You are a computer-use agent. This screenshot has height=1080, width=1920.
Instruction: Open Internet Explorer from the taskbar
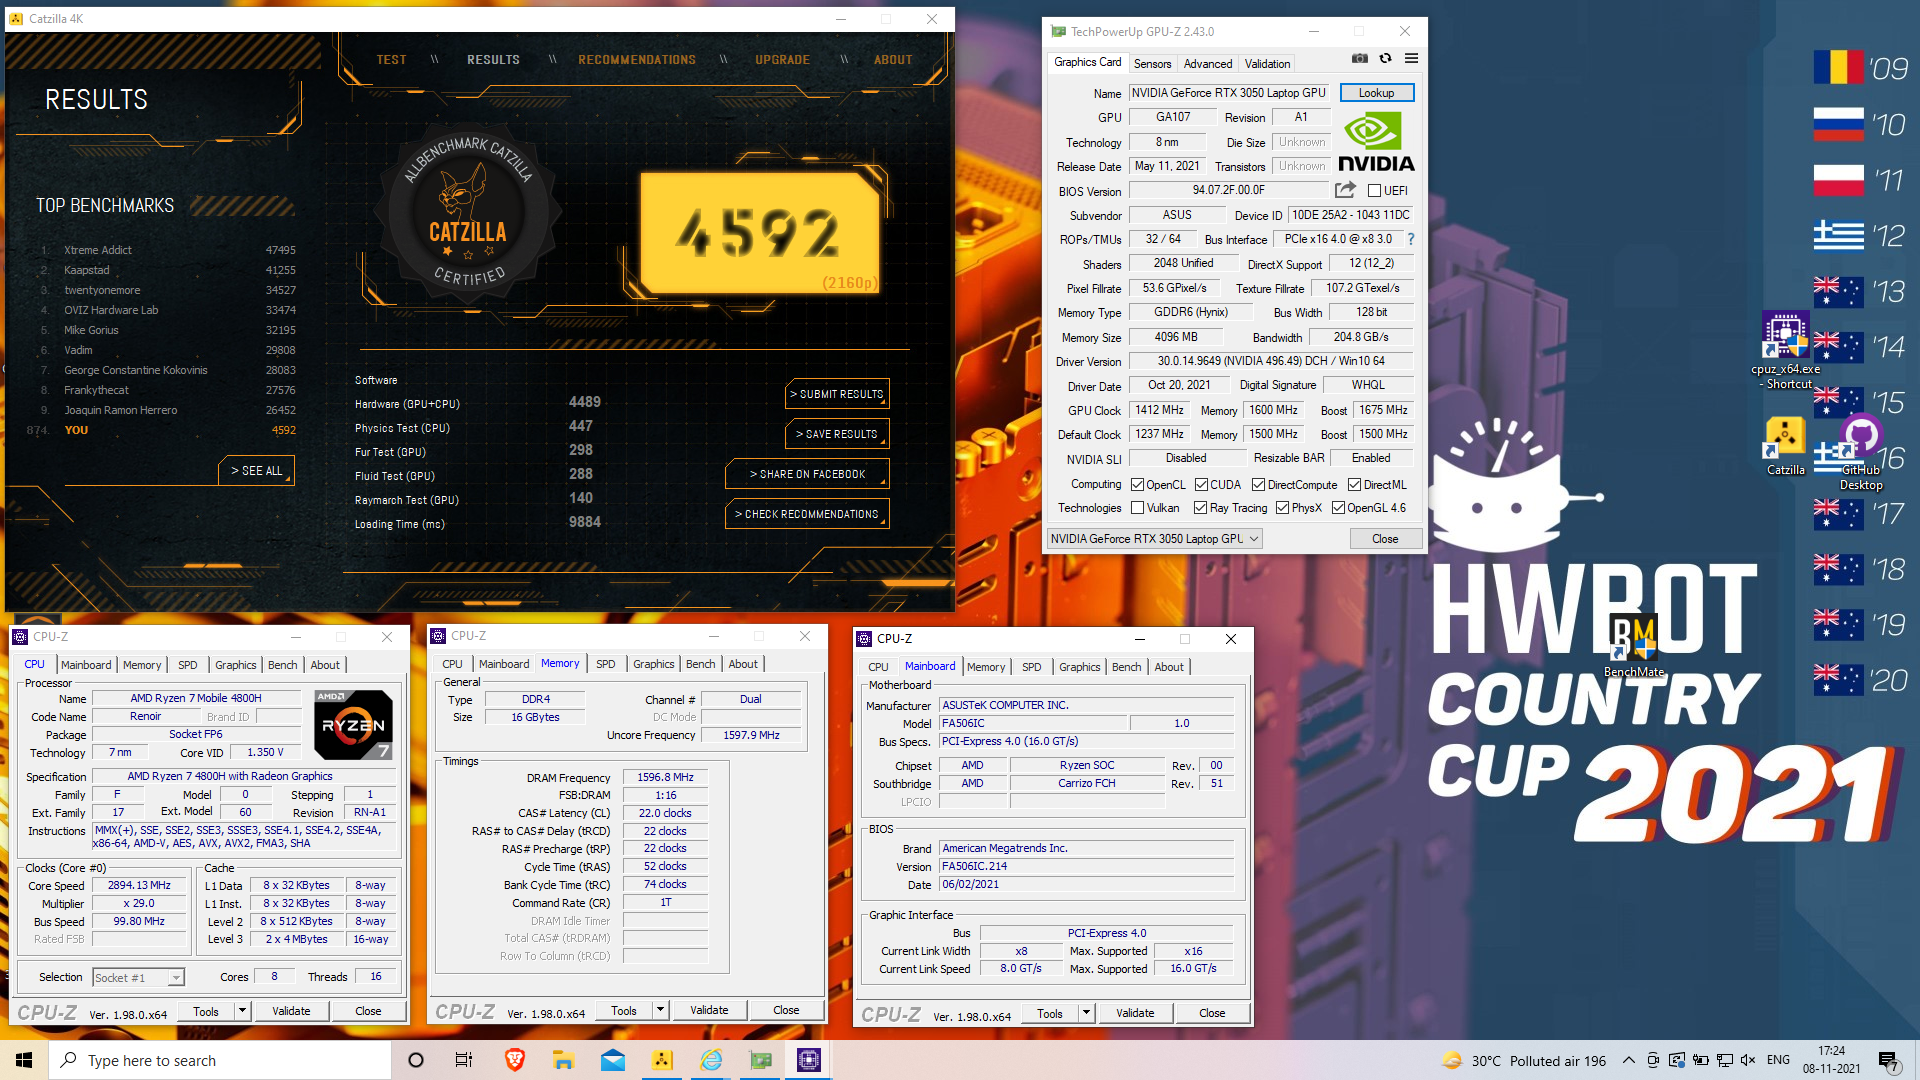[x=711, y=1060]
